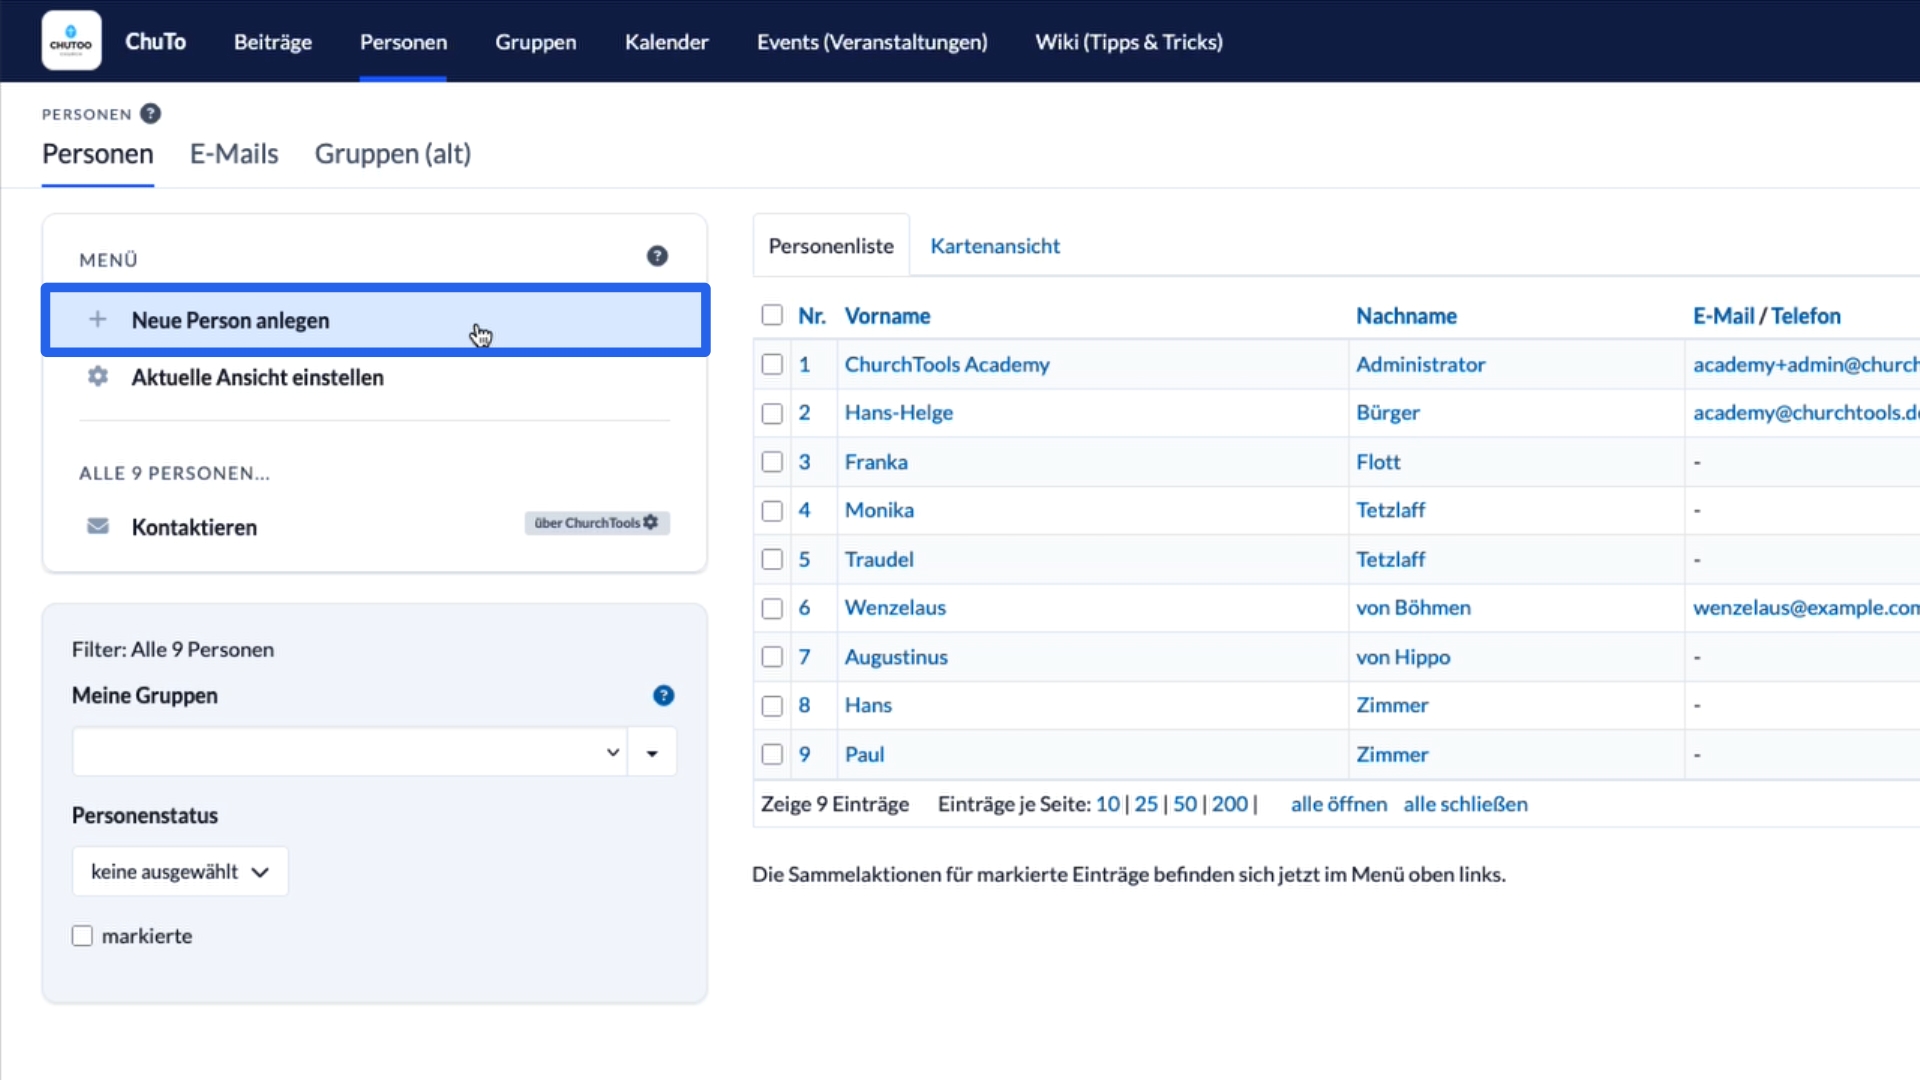Click gear icon for Aktuelle Ansicht einstellen
Screen dimensions: 1920x1080
97,377
